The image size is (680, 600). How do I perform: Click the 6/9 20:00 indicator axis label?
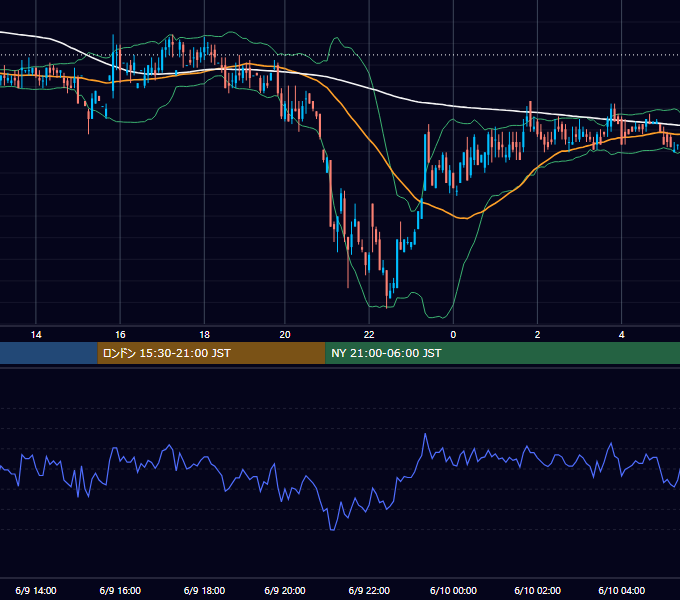tap(285, 590)
